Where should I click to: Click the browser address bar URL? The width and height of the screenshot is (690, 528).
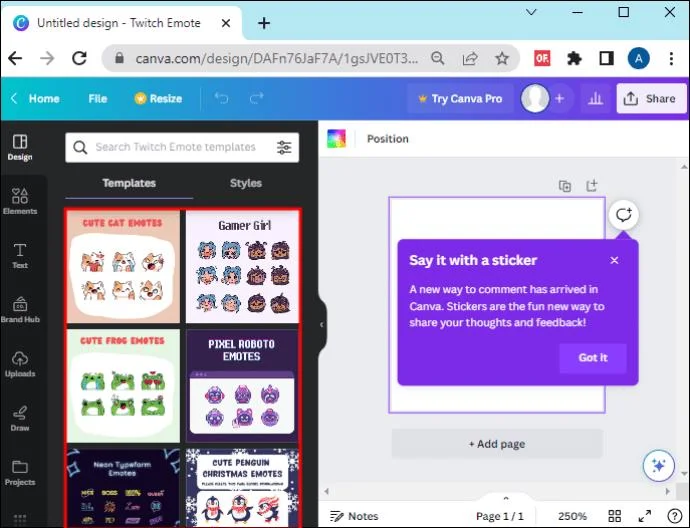click(x=276, y=58)
